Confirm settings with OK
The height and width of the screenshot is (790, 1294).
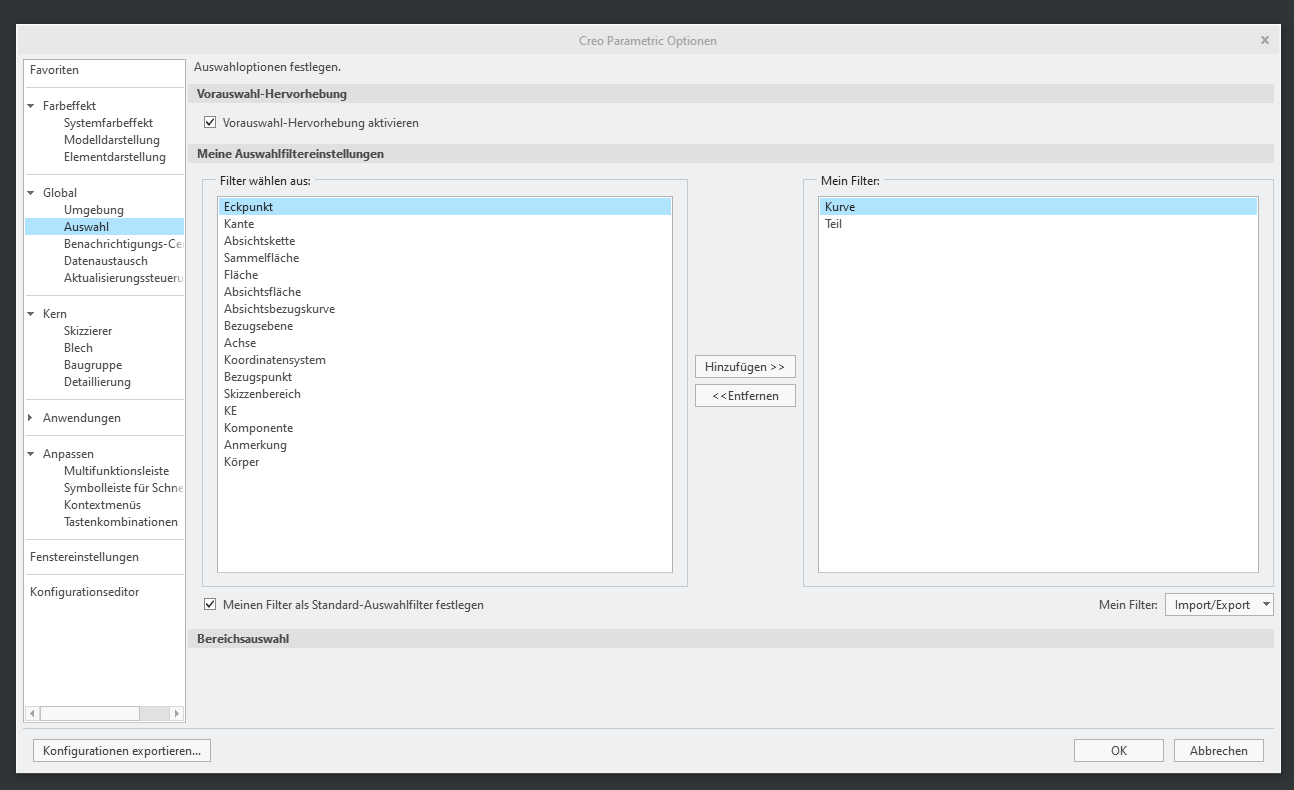coord(1118,749)
